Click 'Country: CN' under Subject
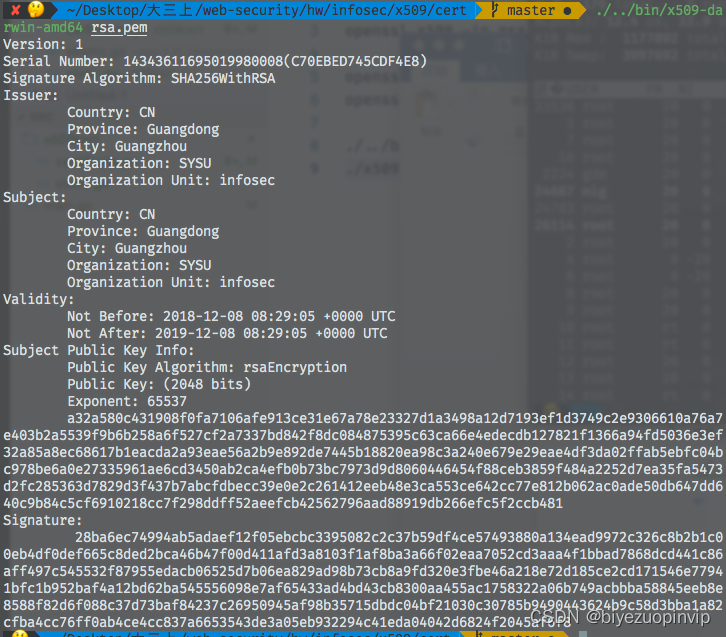Screen dimensions: 726x637 point(111,214)
